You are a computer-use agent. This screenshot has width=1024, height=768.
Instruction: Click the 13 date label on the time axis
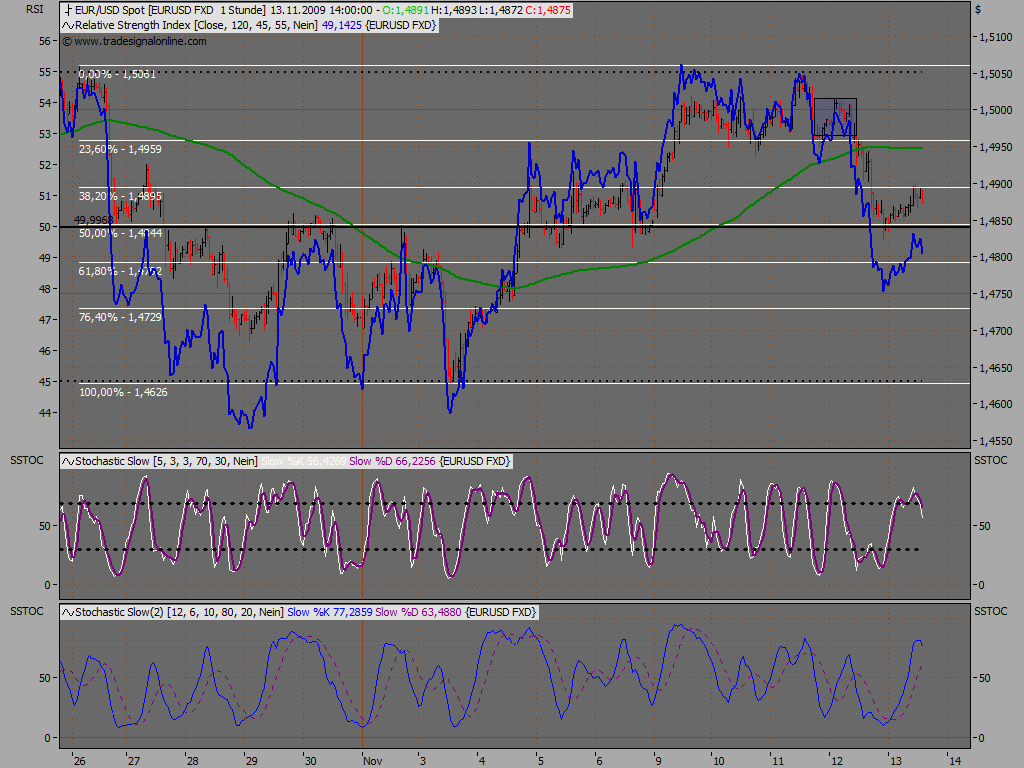(x=896, y=761)
